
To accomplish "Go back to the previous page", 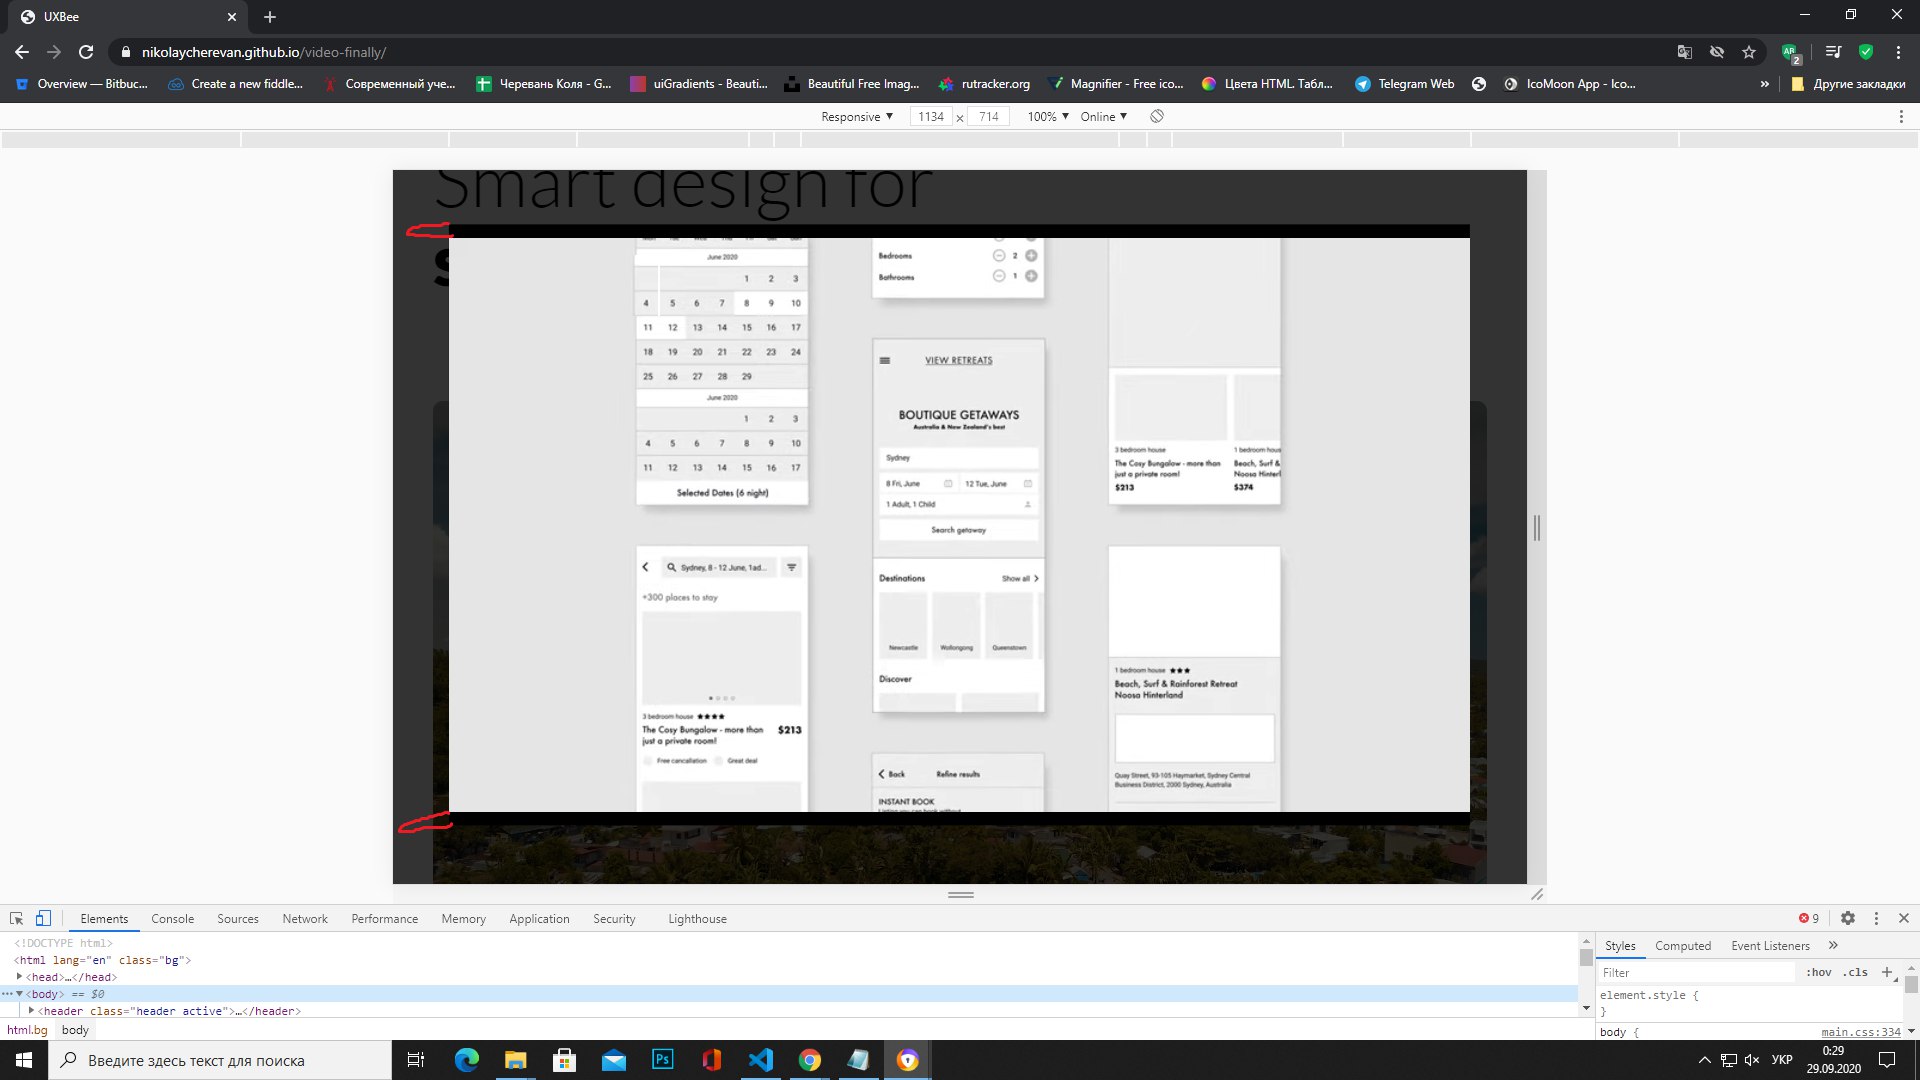I will point(22,52).
